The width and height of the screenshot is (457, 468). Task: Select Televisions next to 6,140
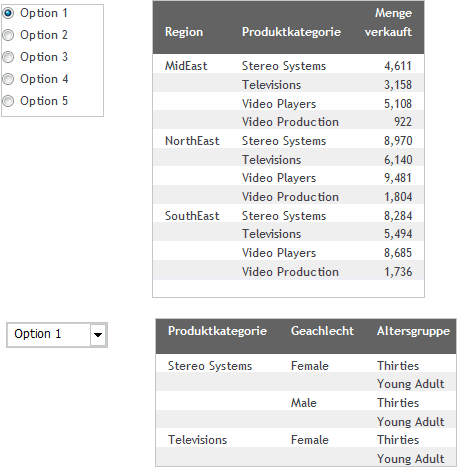(x=271, y=160)
